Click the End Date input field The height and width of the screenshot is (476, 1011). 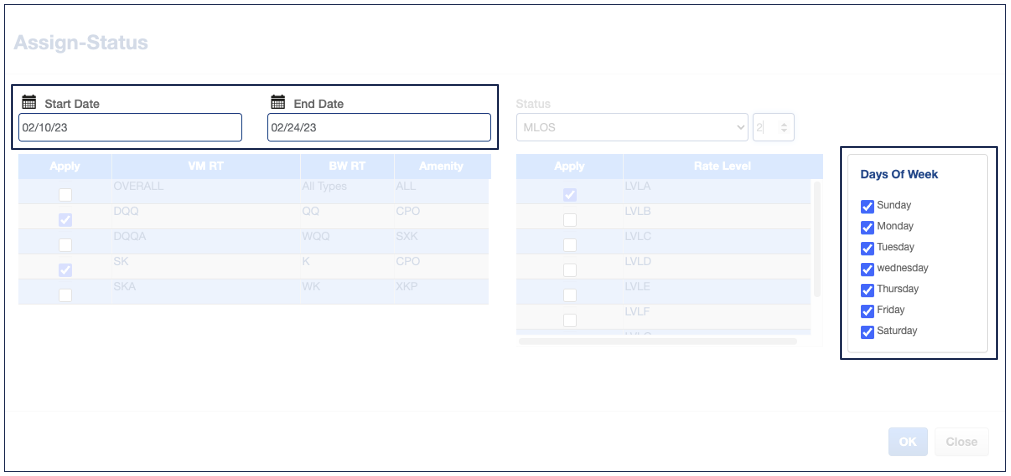[x=378, y=127]
